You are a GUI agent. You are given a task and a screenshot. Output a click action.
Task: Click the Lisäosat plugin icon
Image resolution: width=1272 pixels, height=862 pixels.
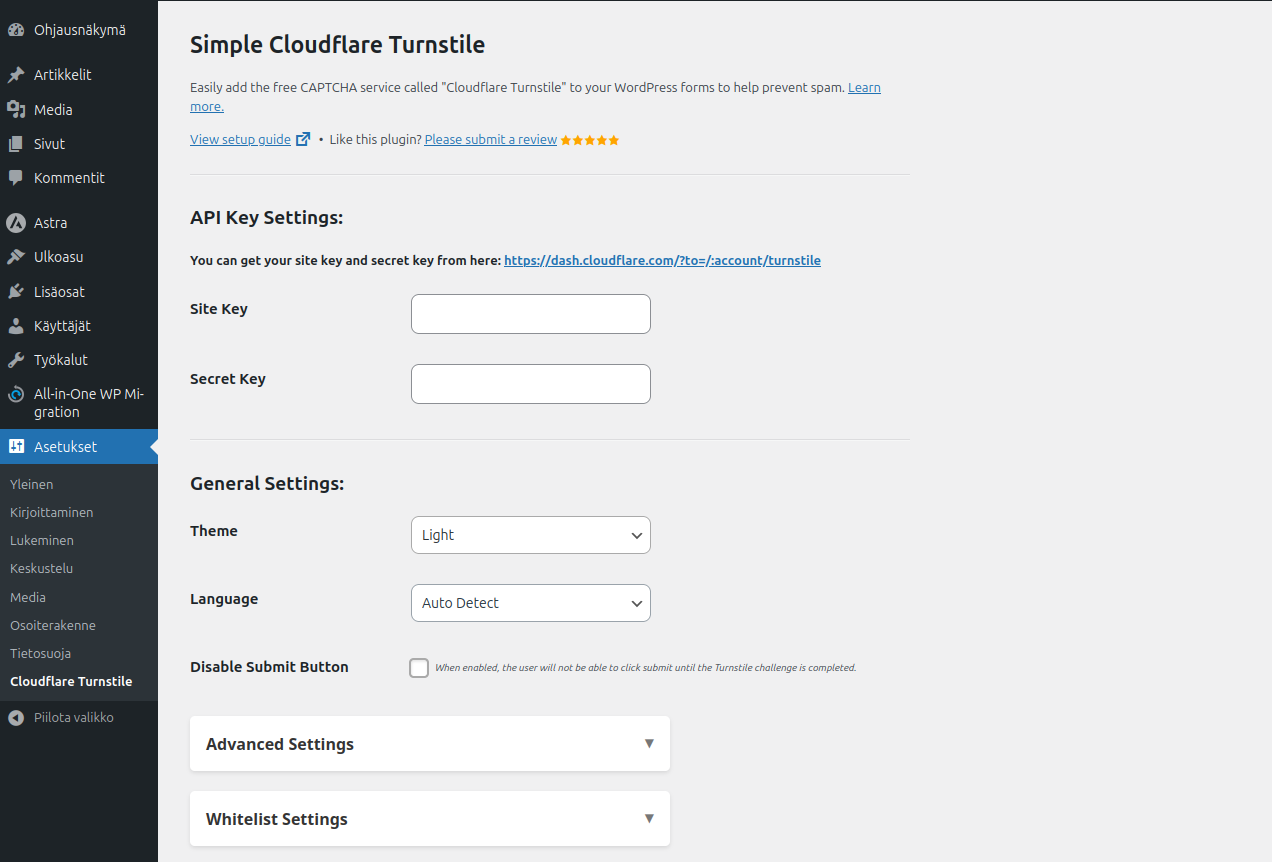point(16,292)
